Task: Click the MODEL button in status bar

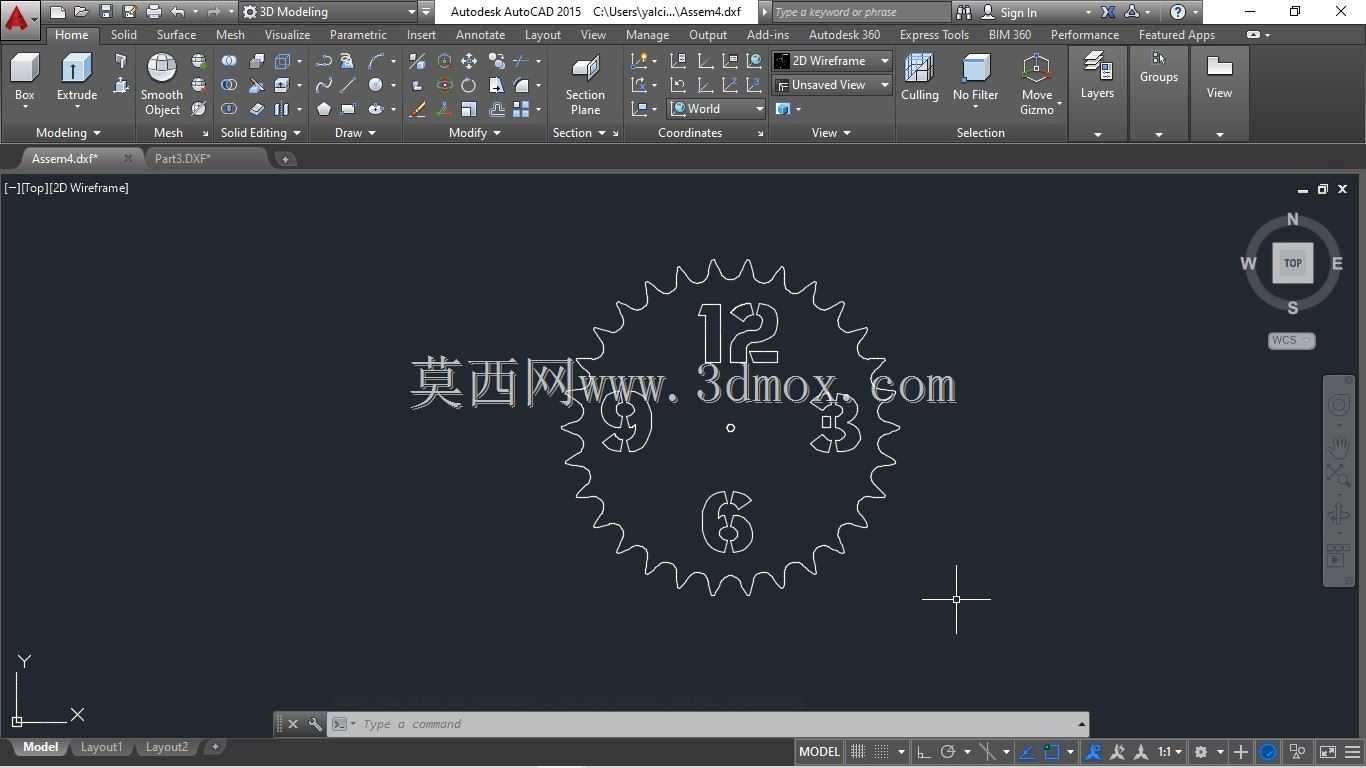Action: coord(819,752)
